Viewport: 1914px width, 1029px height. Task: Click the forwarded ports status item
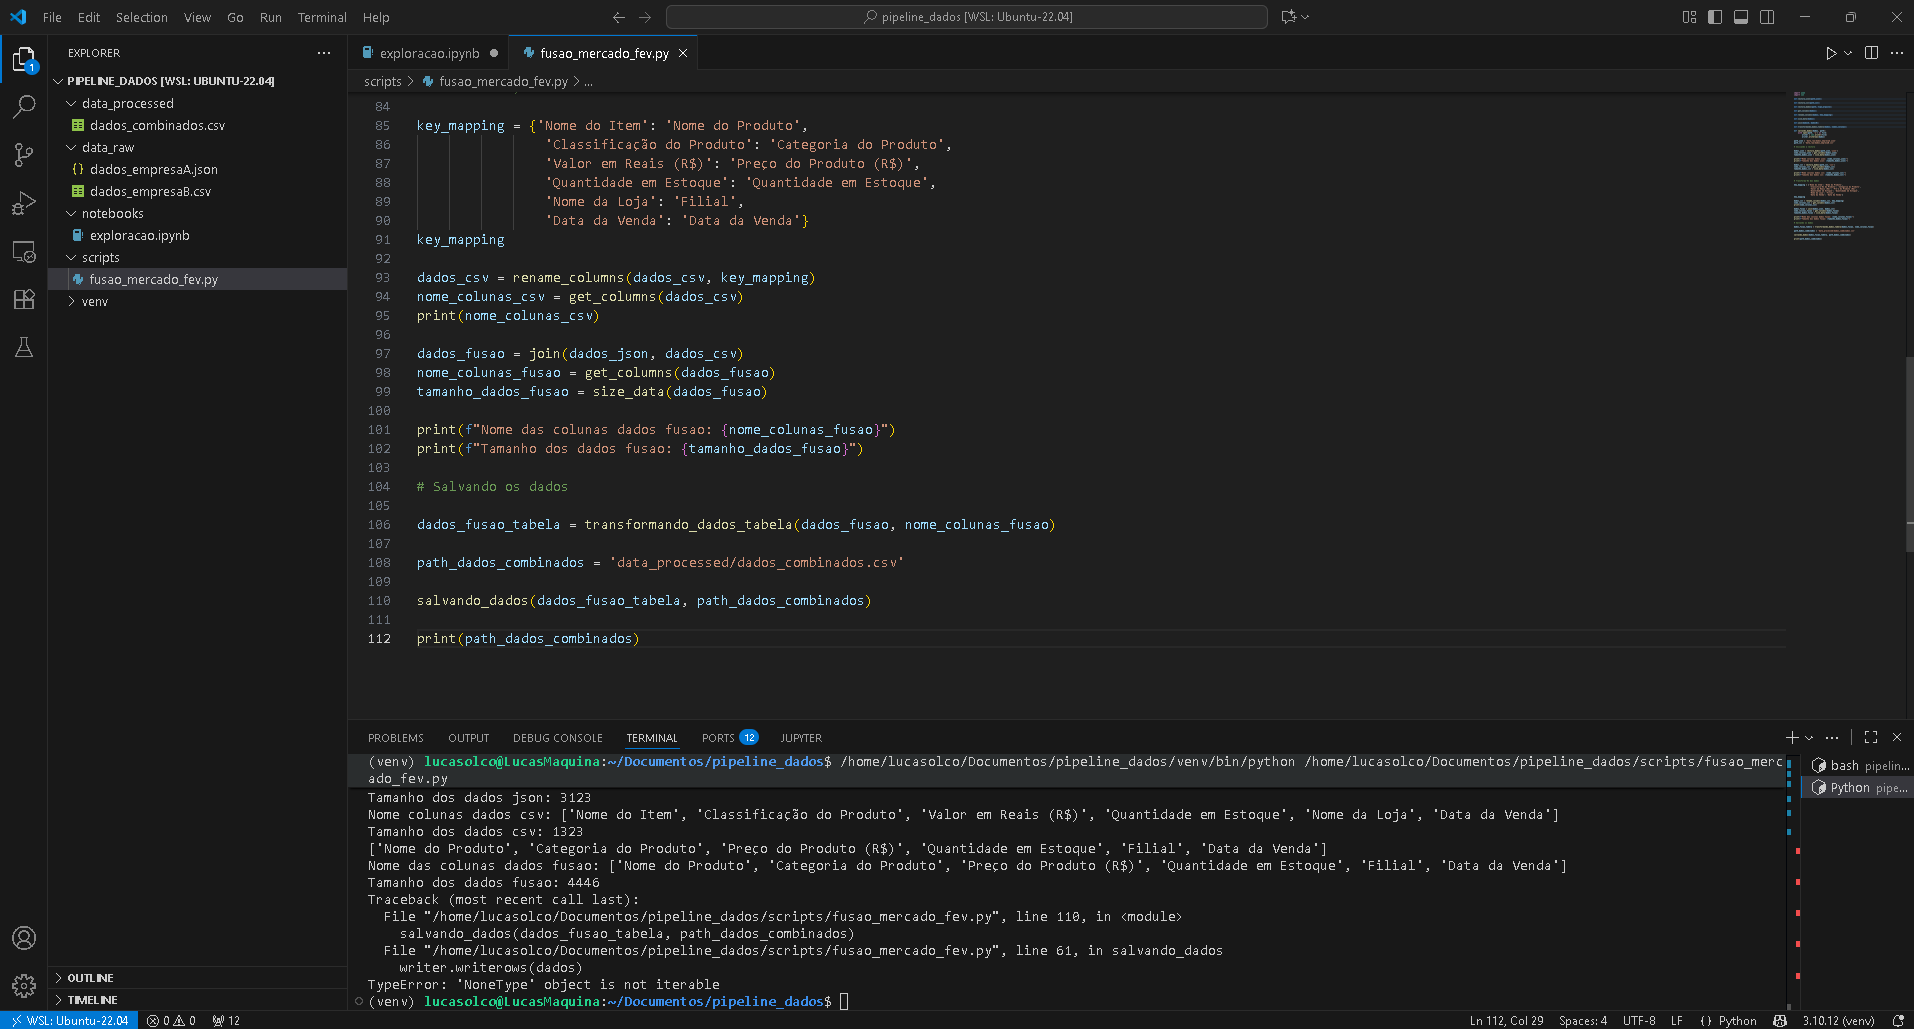(226, 1020)
